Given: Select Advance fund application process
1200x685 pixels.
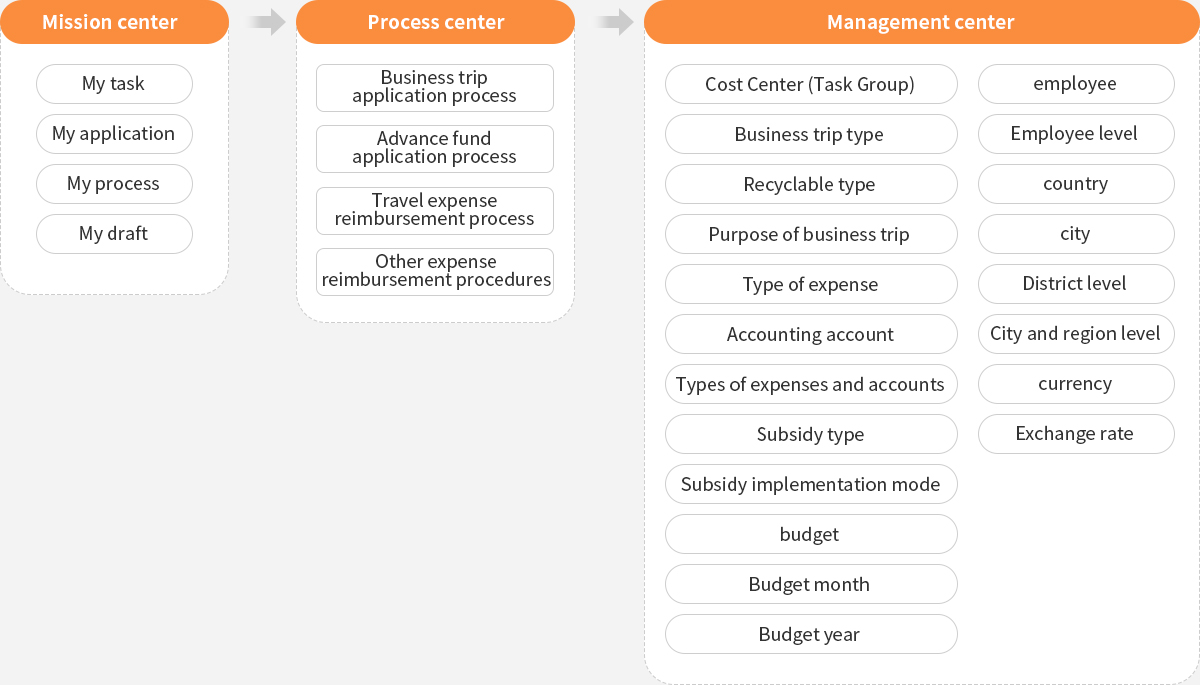Looking at the screenshot, I should (x=435, y=149).
